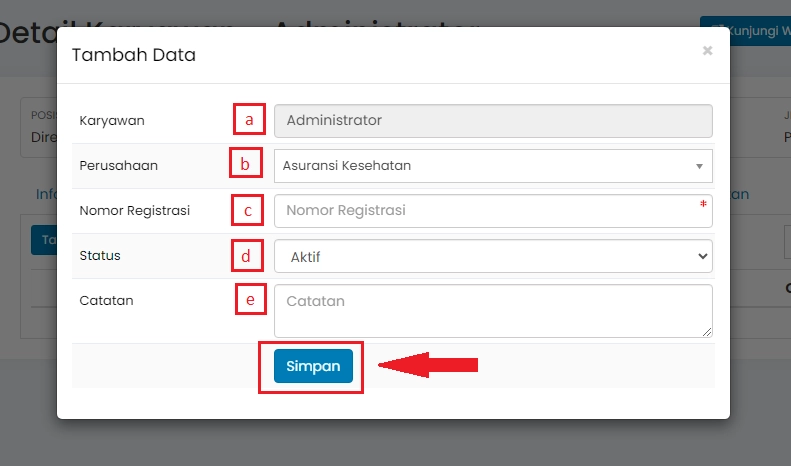Click the red marker labeled d
The image size is (791, 466).
coord(247,256)
